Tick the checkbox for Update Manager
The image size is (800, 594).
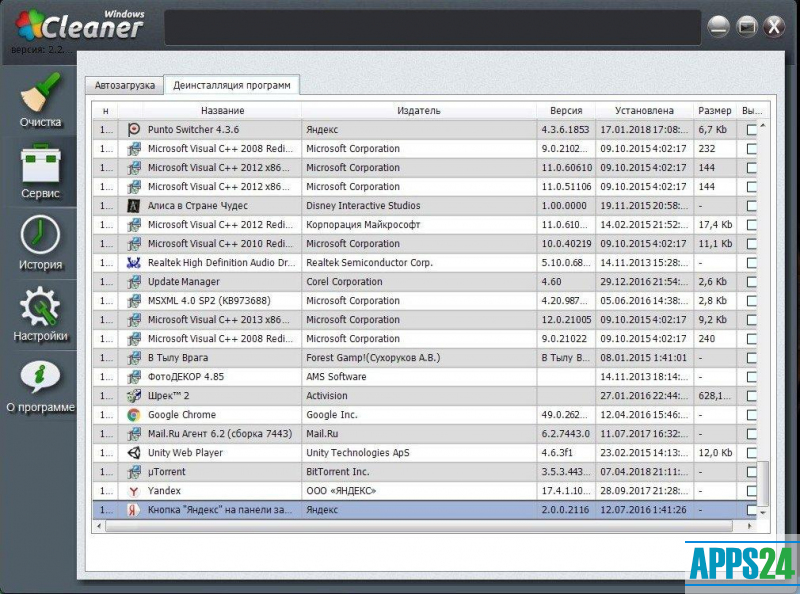(751, 282)
